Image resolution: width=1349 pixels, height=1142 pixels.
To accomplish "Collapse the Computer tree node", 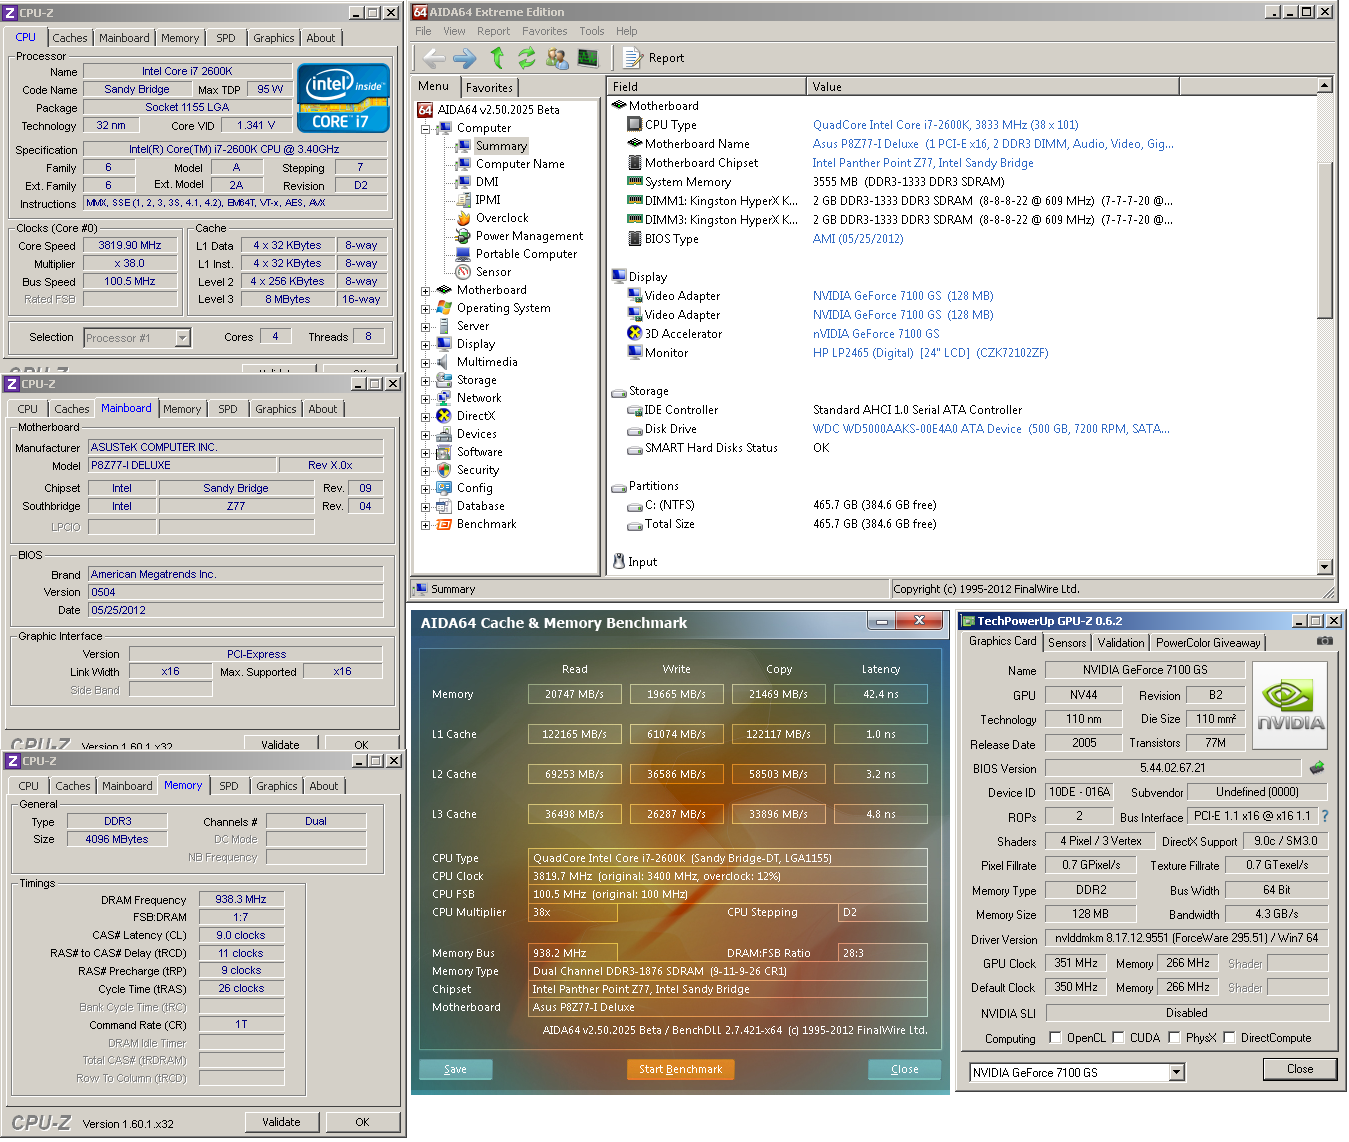I will 425,129.
